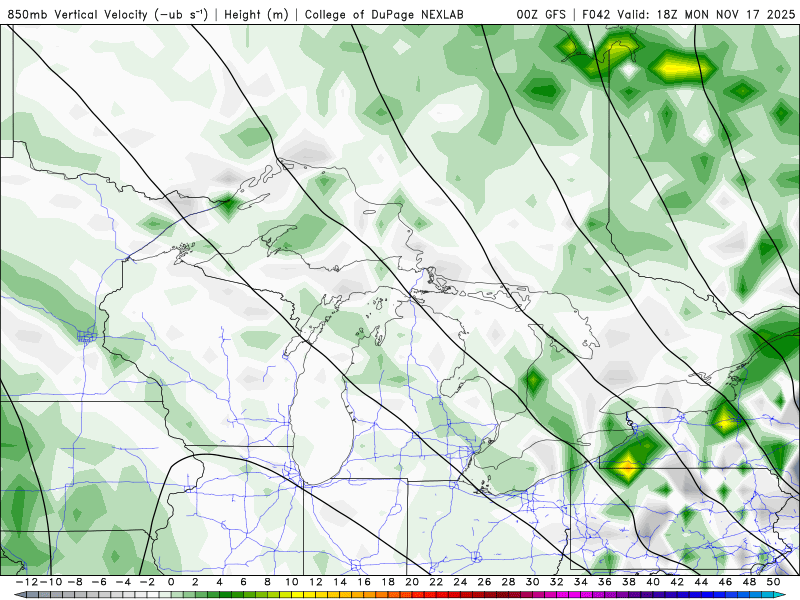Click the "F042" forecast hour text
800x600 pixels.
pos(596,14)
